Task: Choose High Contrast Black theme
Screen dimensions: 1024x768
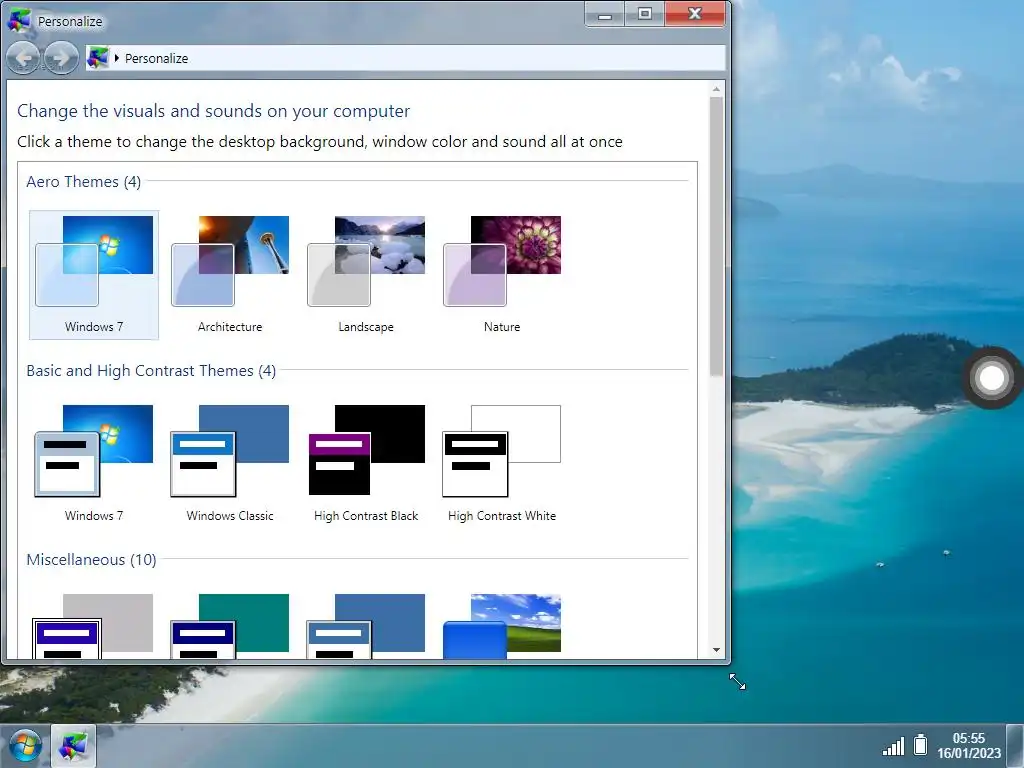Action: (x=366, y=463)
